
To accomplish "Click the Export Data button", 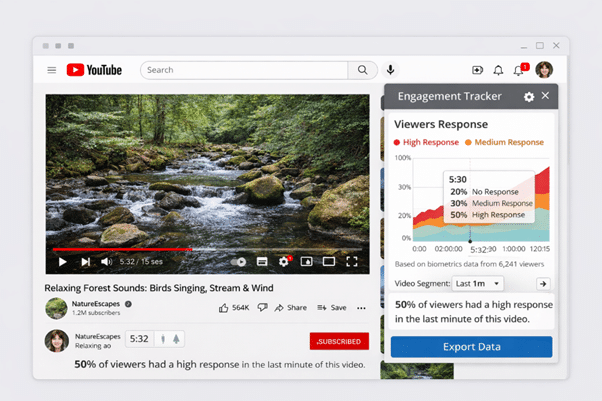I will pyautogui.click(x=471, y=347).
